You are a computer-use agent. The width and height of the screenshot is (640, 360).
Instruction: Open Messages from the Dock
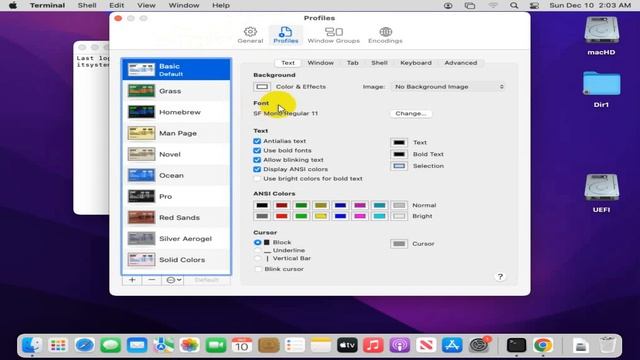click(111, 345)
